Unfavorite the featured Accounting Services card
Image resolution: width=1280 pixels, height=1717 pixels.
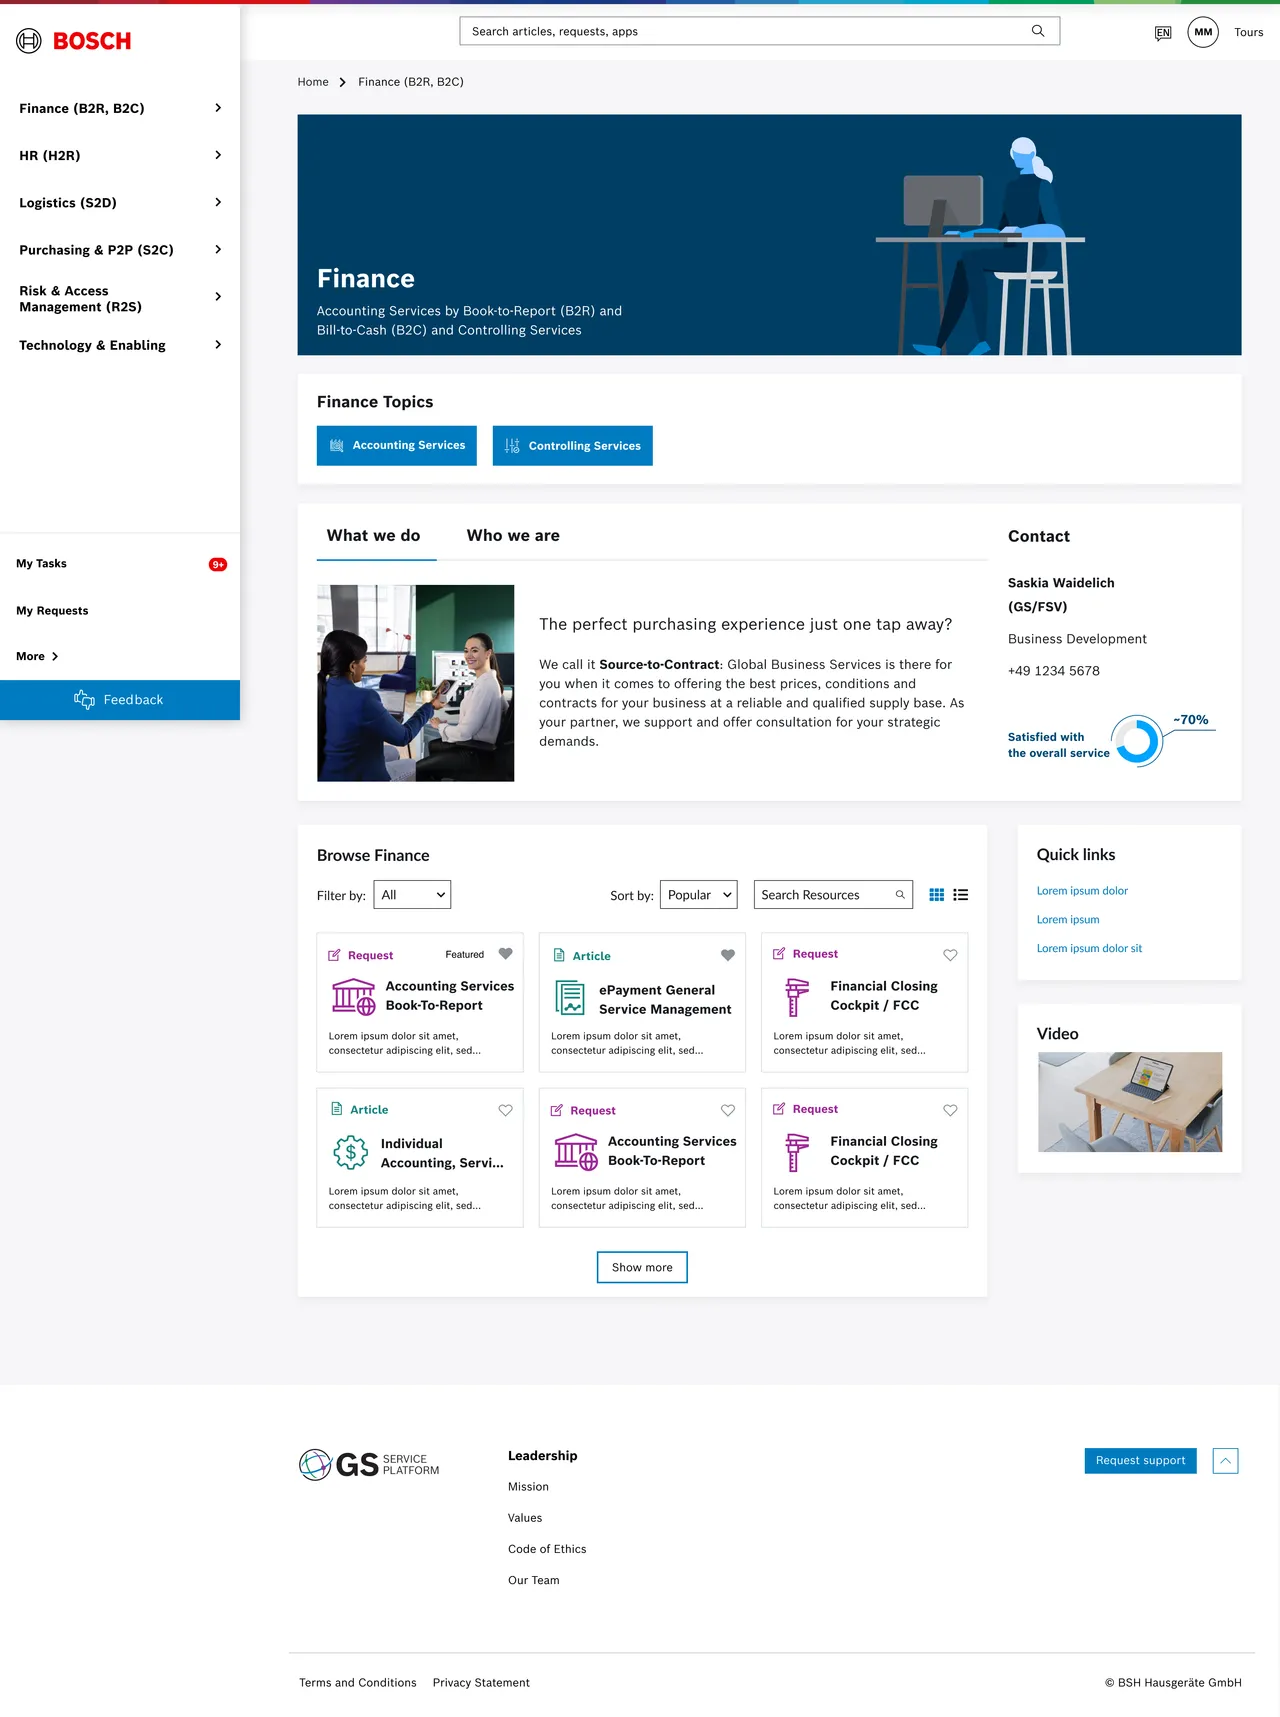point(506,954)
